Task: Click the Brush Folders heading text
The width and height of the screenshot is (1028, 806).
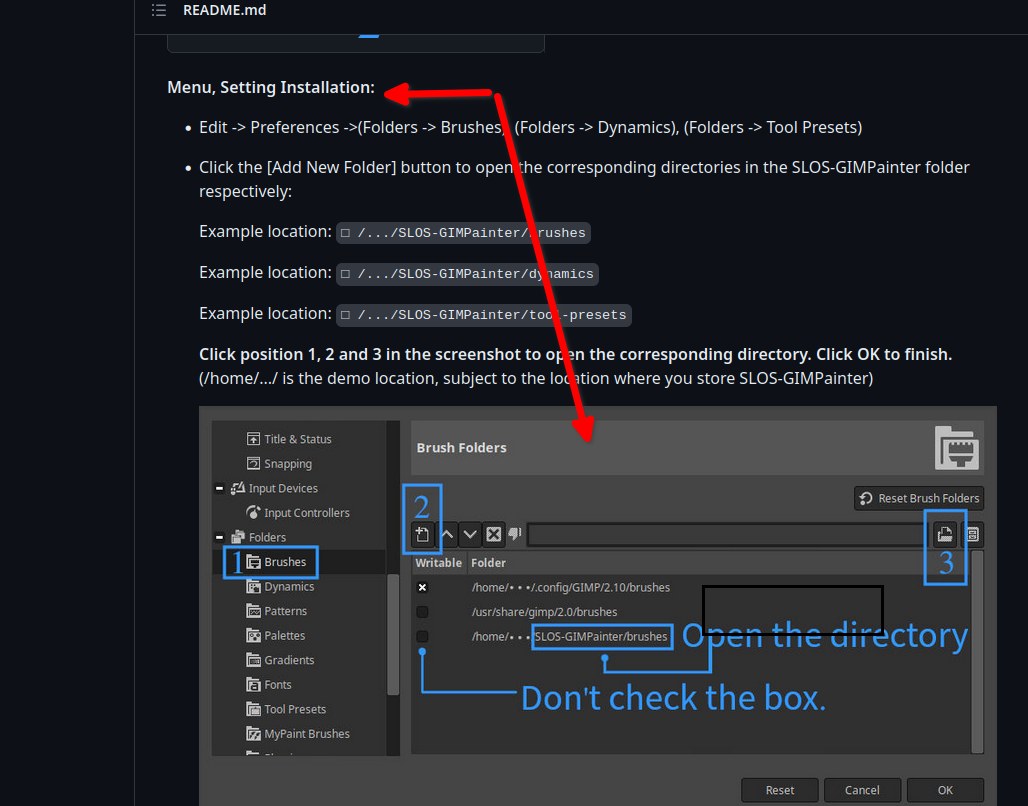Action: [462, 448]
